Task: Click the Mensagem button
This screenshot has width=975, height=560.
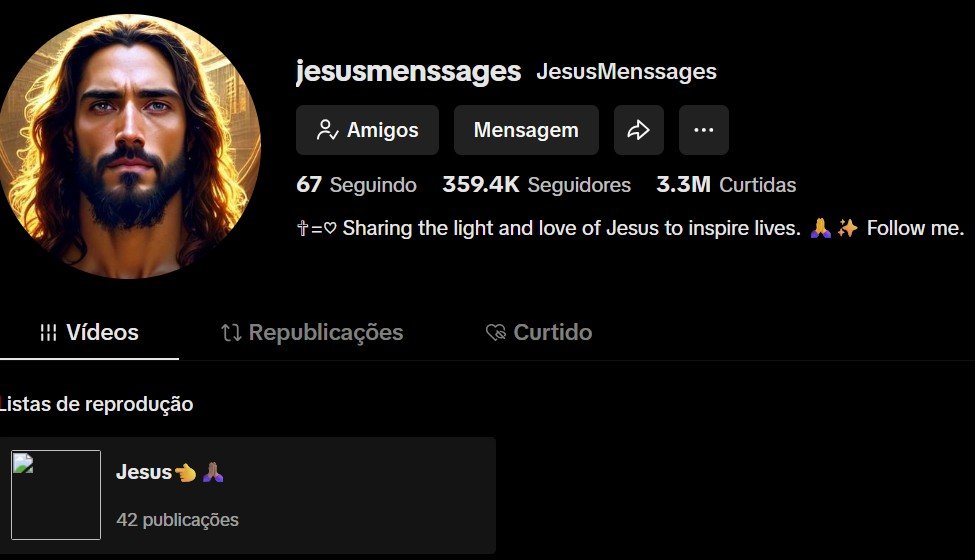Action: [x=526, y=130]
